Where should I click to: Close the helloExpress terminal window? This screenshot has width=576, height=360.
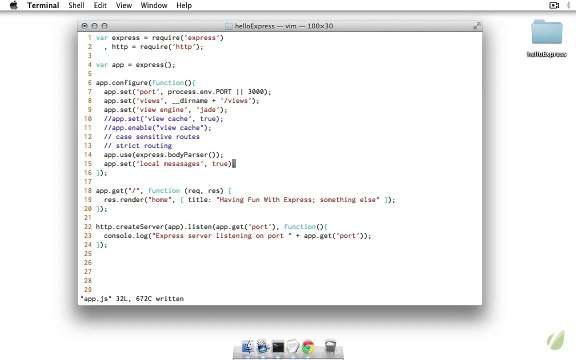(x=84, y=26)
